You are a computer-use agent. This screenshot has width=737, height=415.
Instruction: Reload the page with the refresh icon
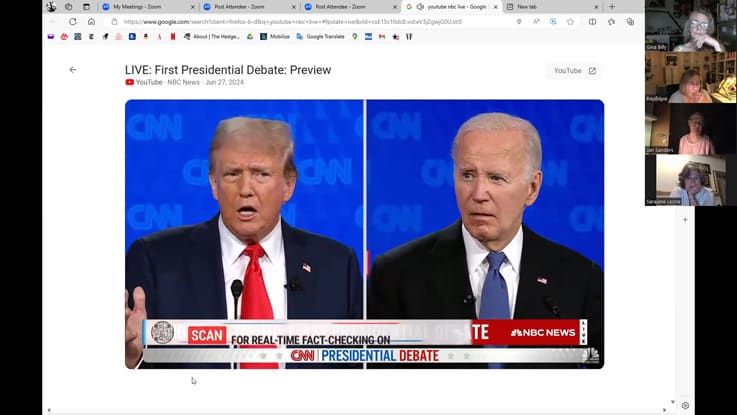coord(72,22)
